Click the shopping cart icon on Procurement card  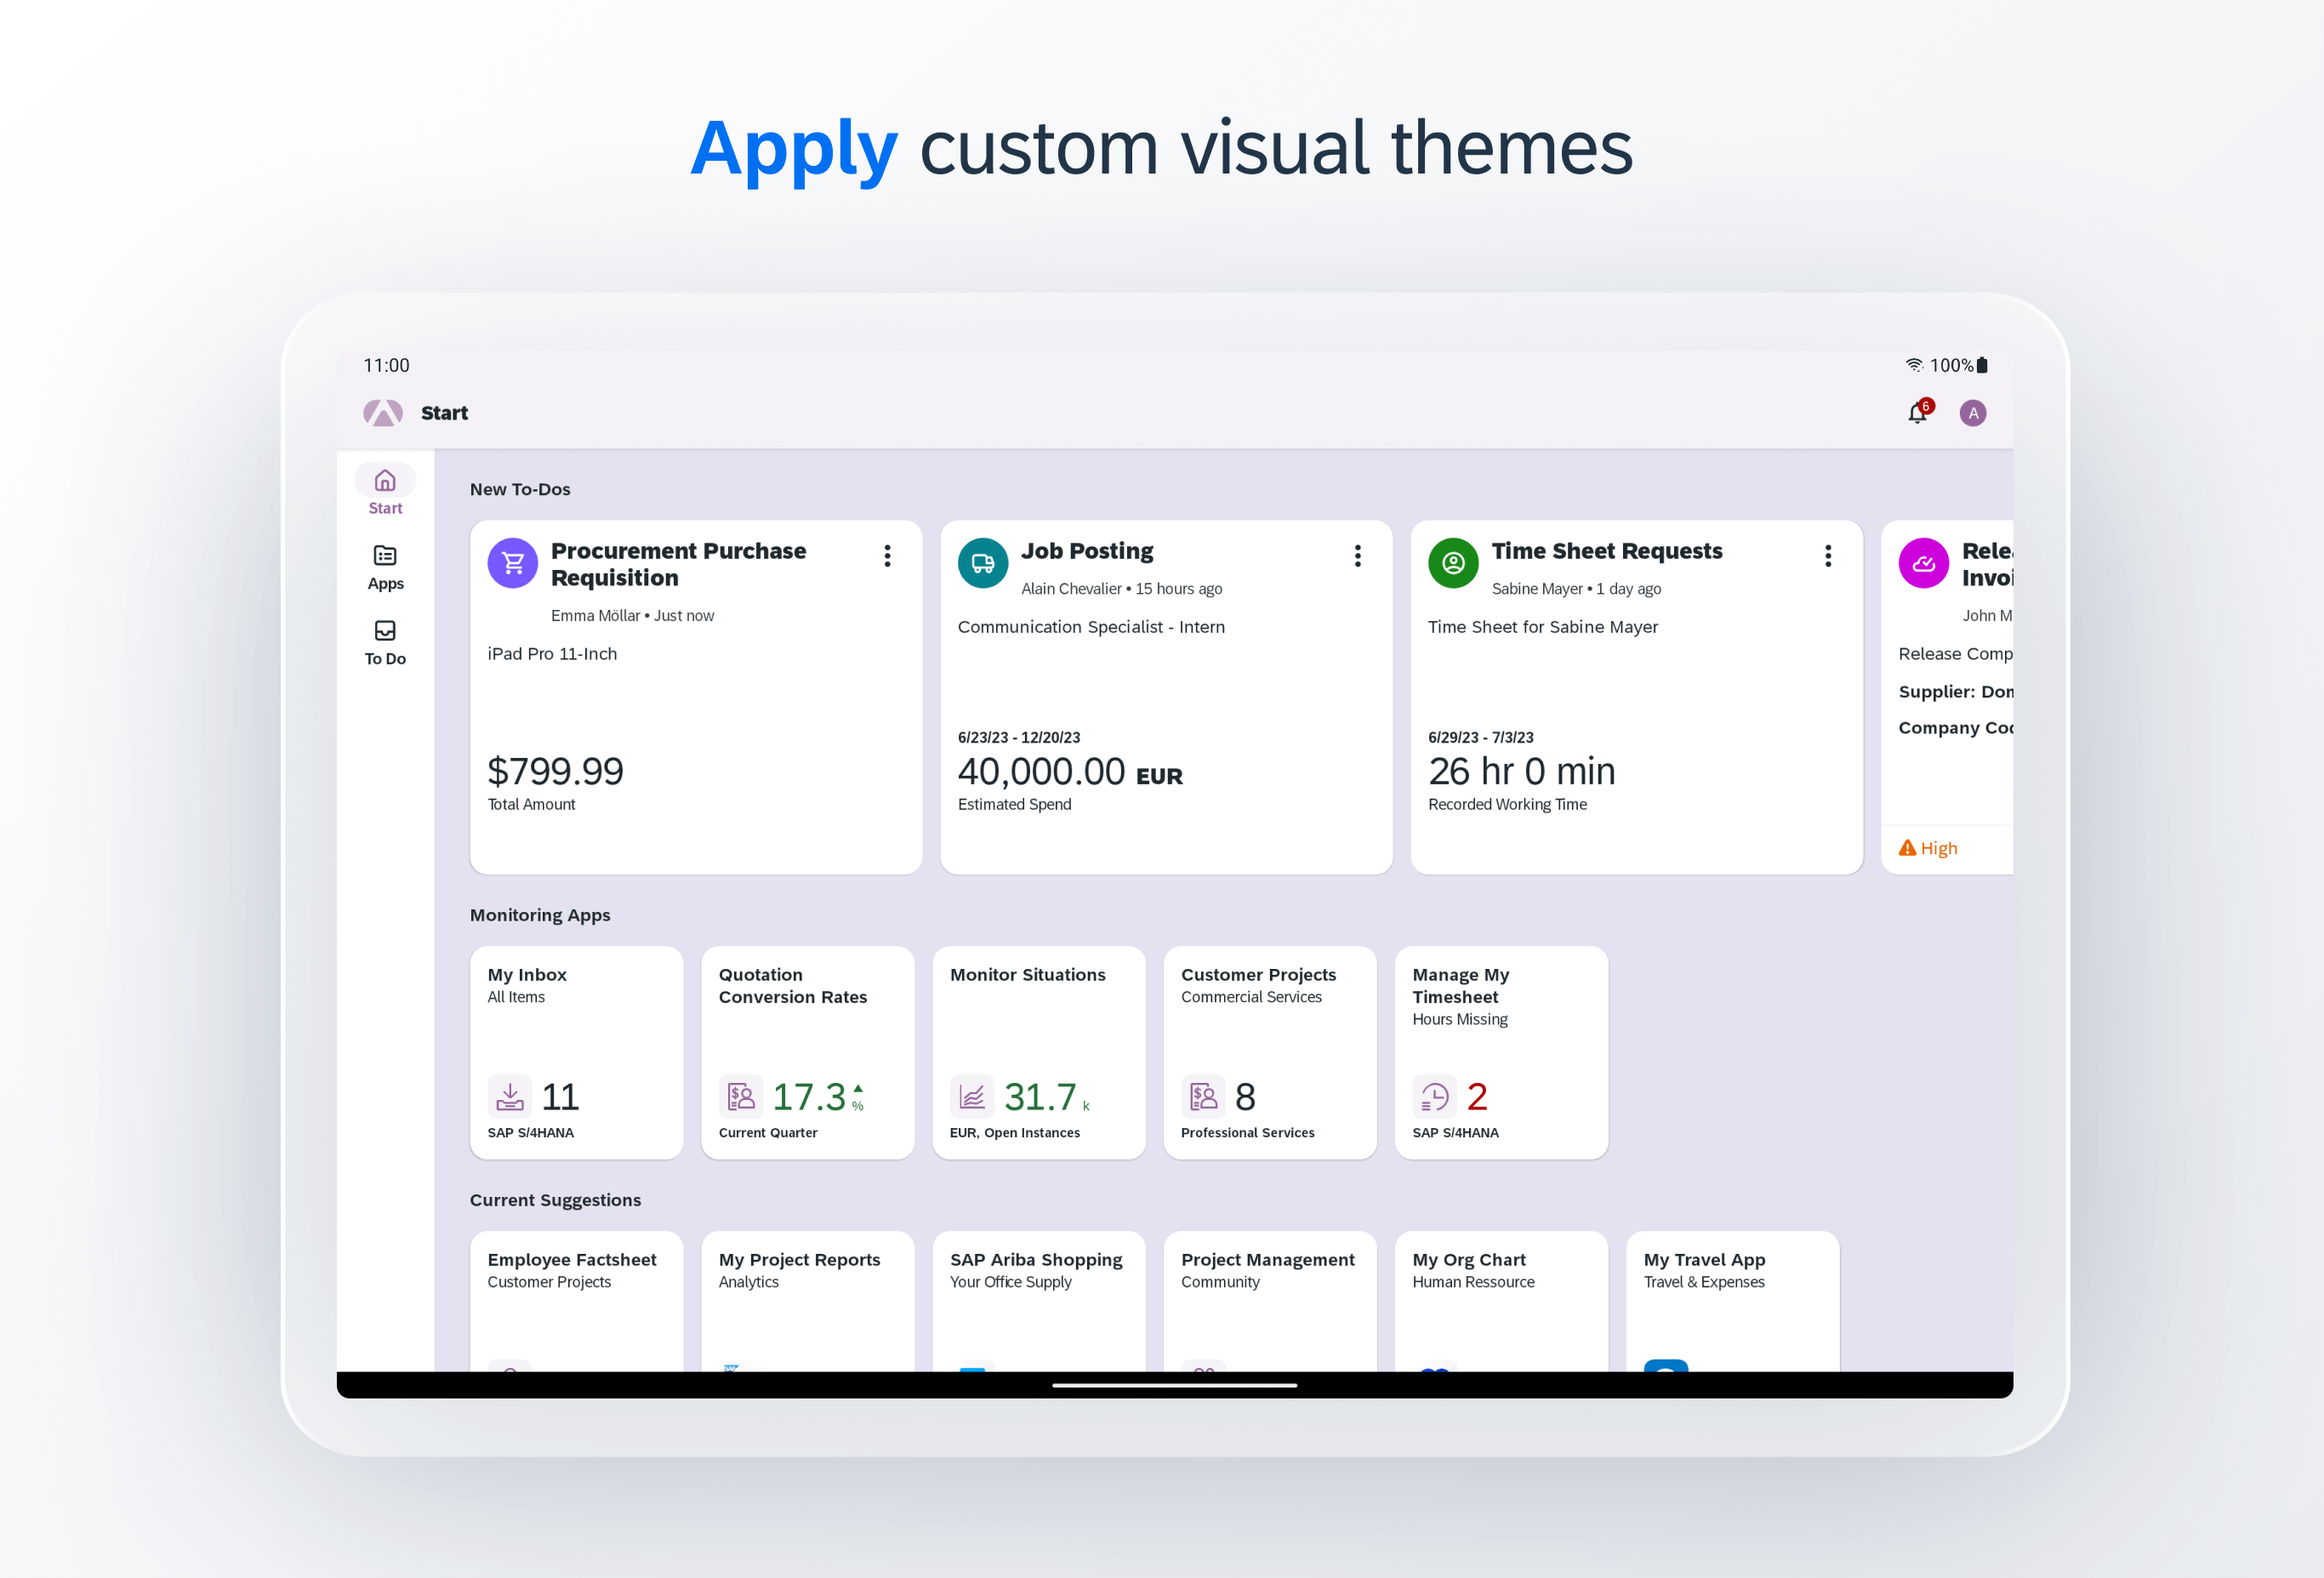pos(513,563)
